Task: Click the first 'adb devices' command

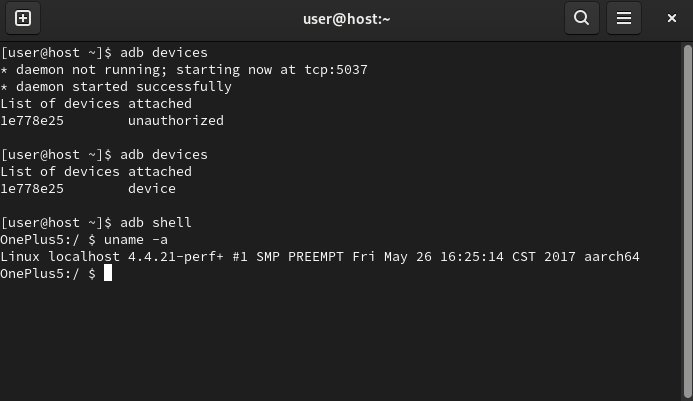Action: pyautogui.click(x=164, y=53)
